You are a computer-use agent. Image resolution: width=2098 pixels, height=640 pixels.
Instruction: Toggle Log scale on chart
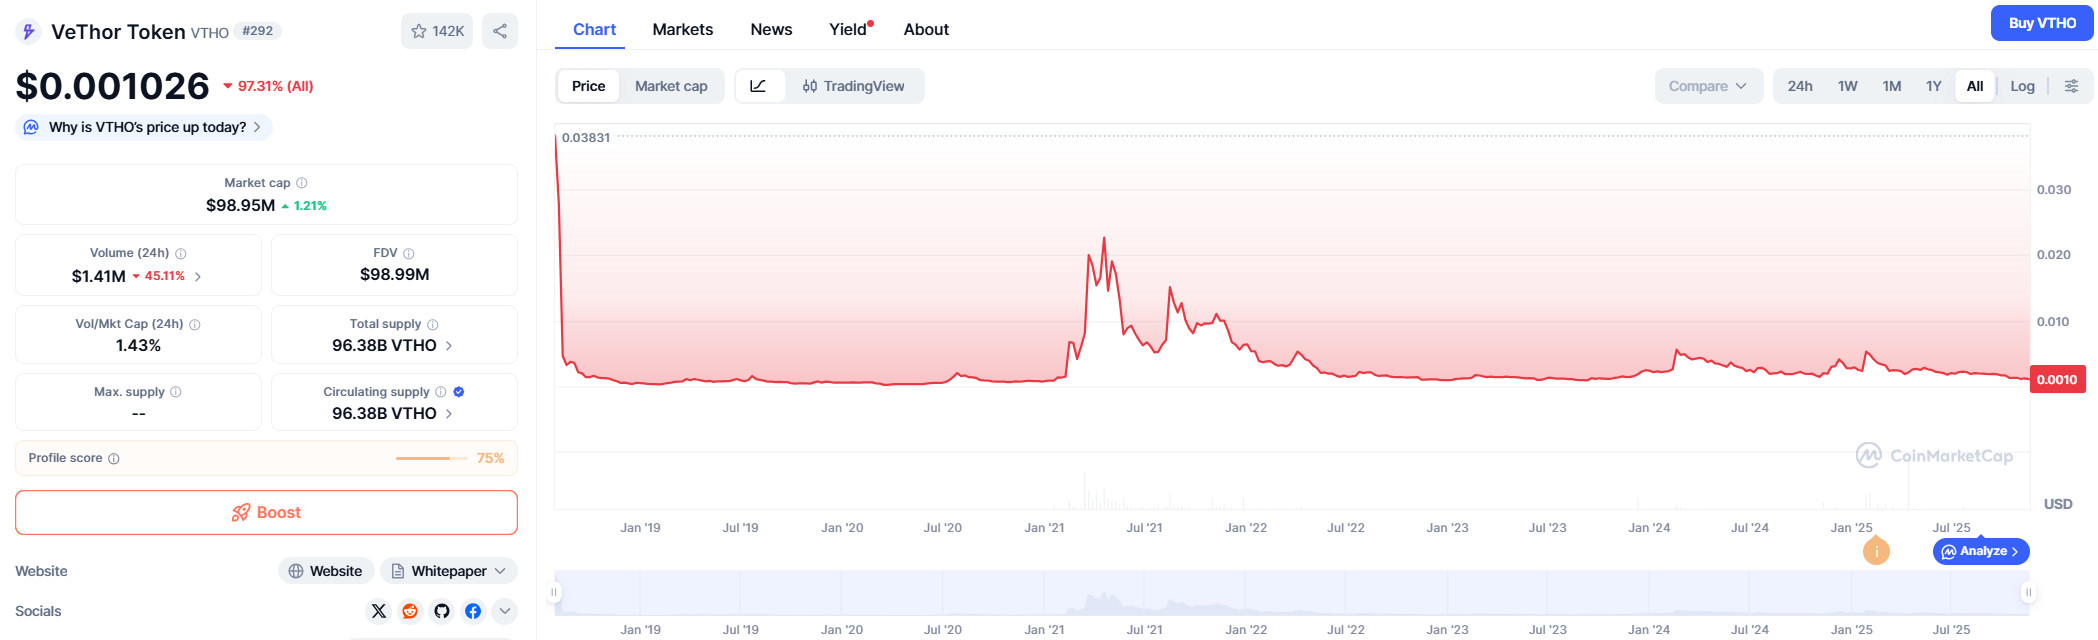(x=2022, y=86)
